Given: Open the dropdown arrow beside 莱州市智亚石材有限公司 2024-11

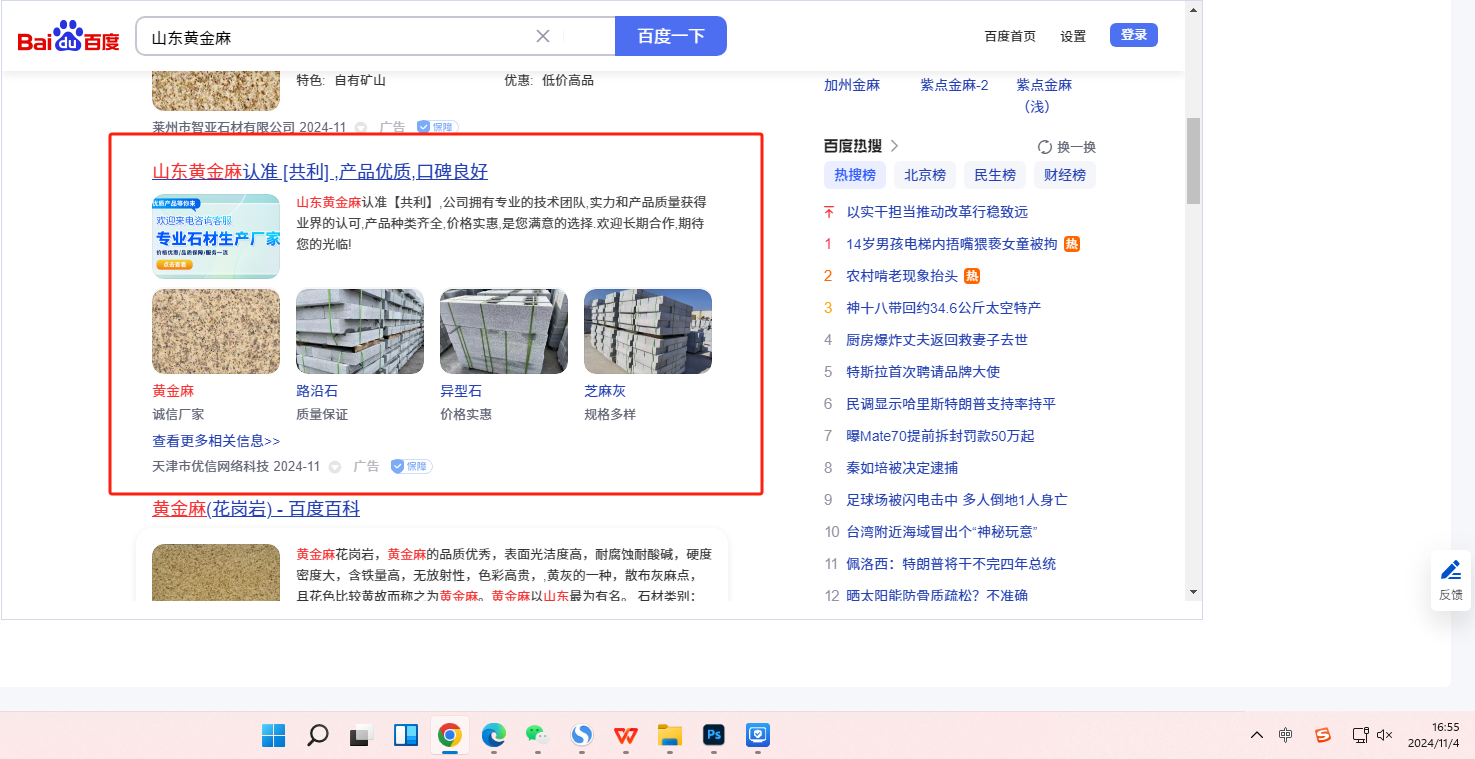Looking at the screenshot, I should 361,128.
